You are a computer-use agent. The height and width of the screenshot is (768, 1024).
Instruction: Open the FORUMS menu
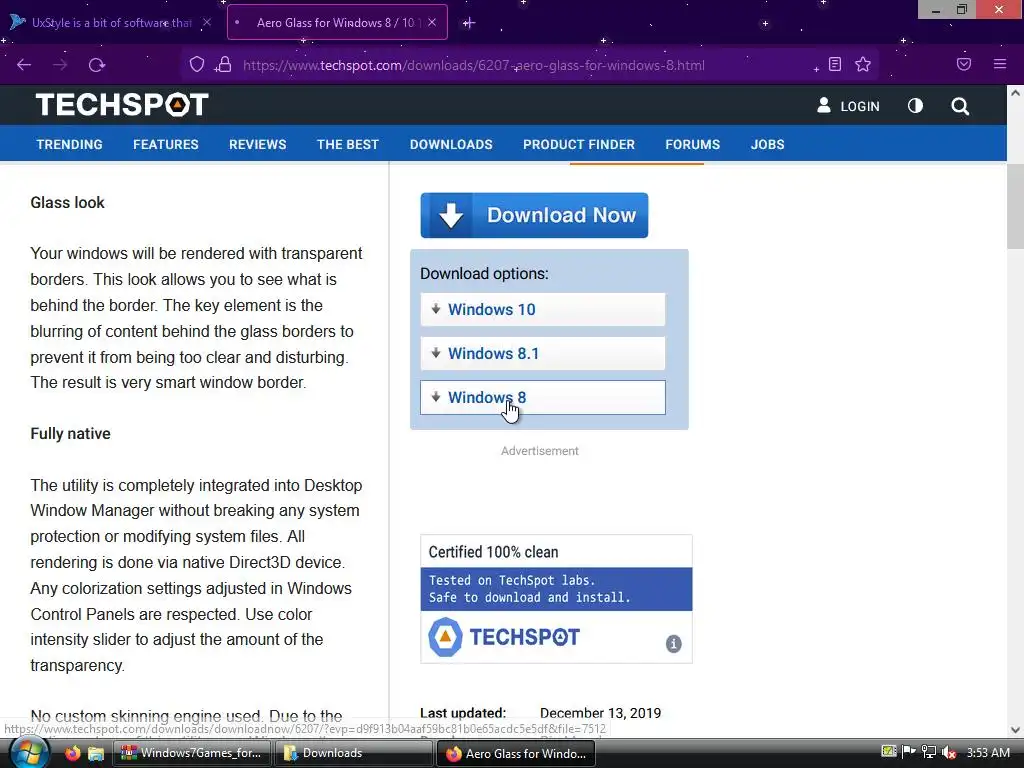tap(692, 144)
